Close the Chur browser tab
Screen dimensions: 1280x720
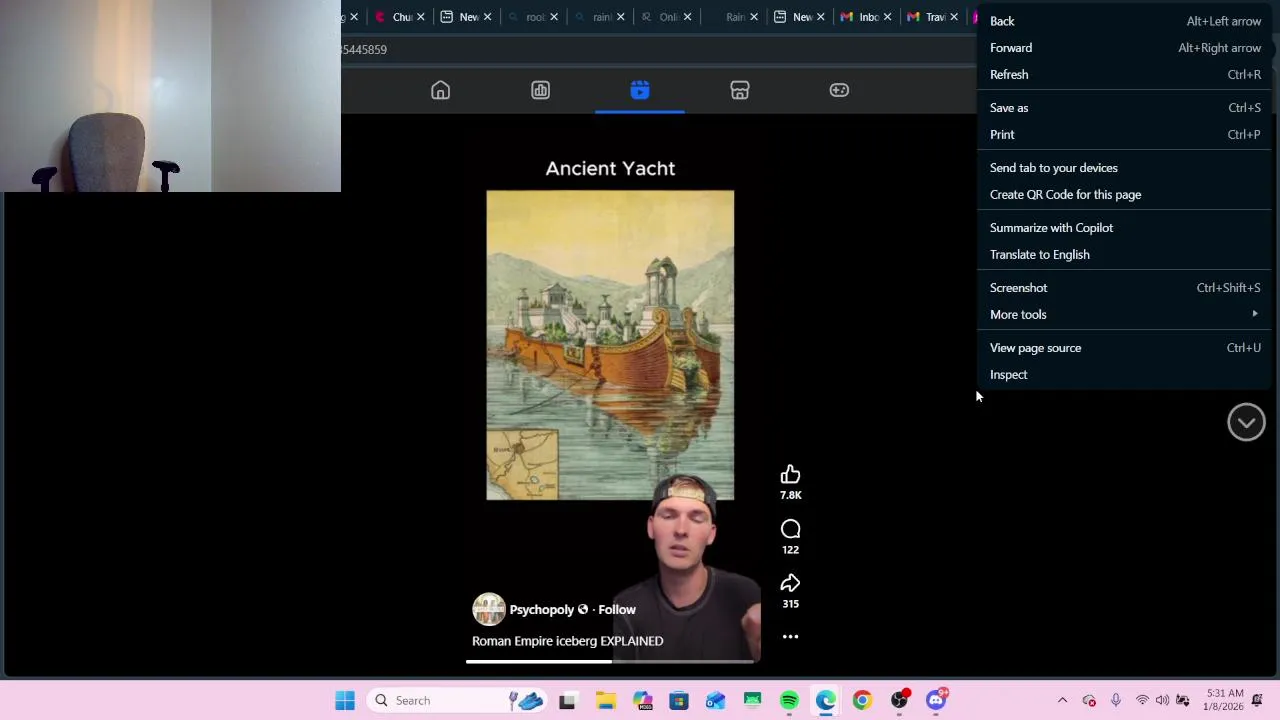420,17
